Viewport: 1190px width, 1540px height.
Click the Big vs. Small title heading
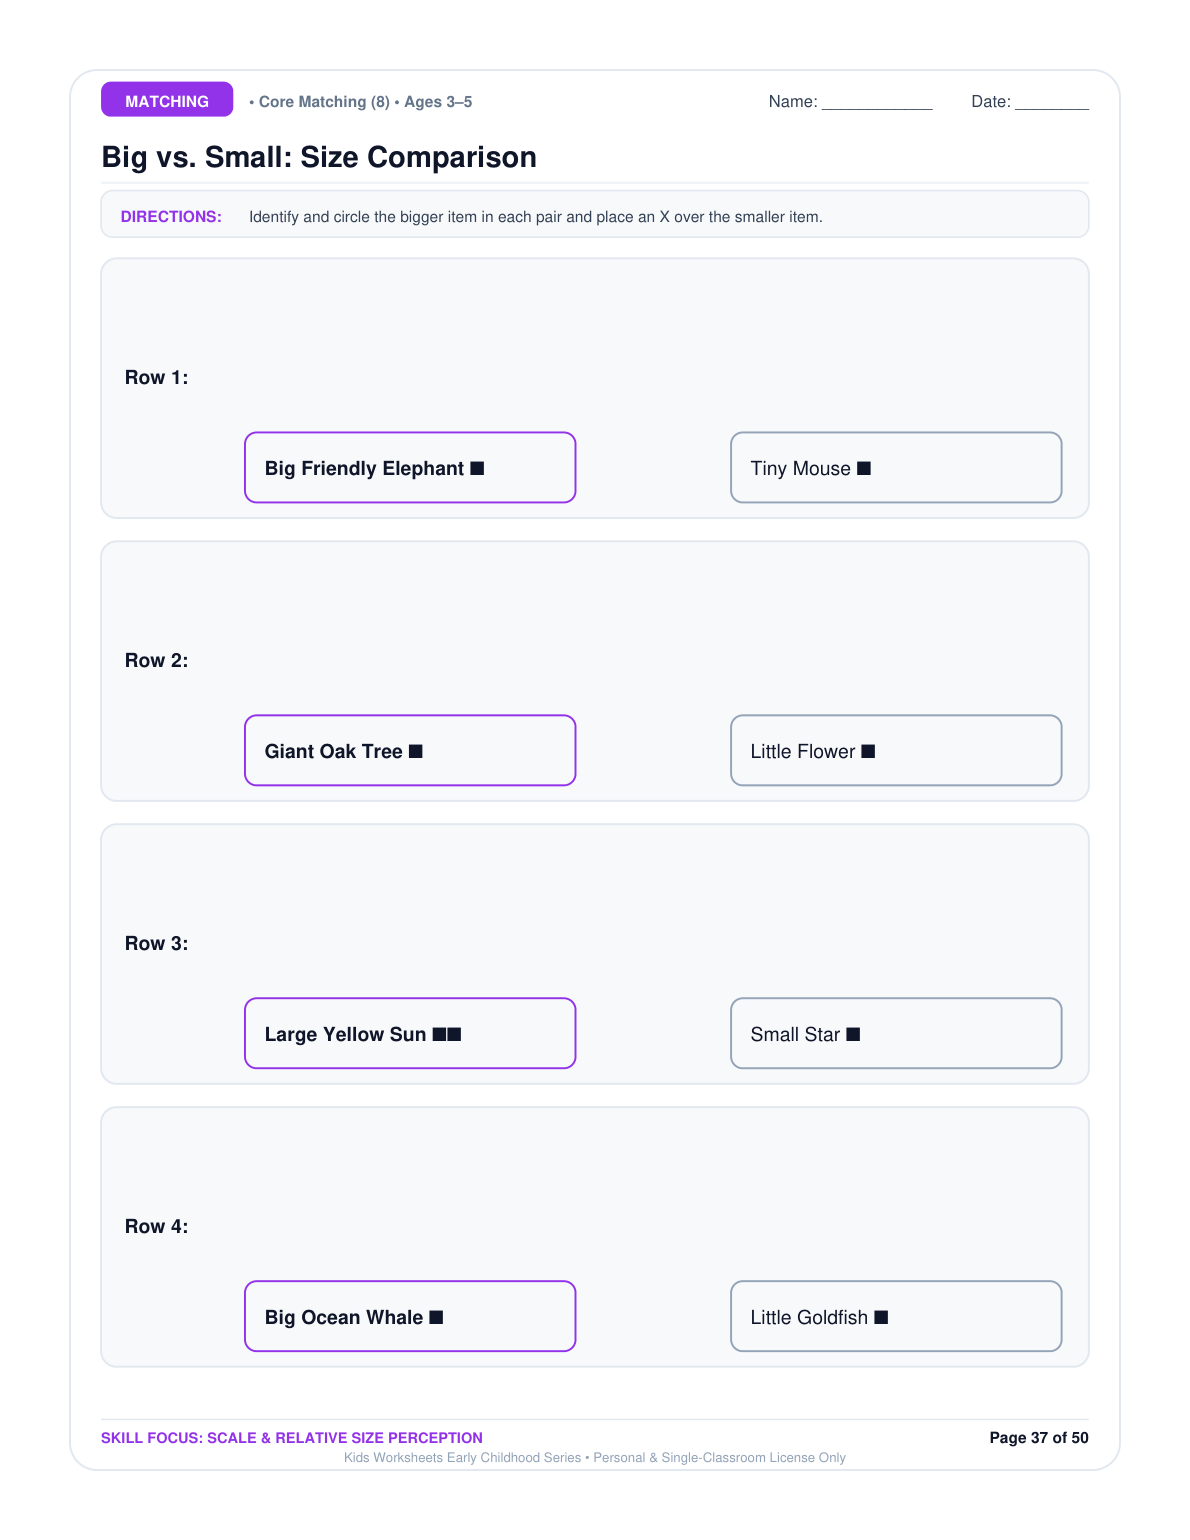pyautogui.click(x=319, y=157)
